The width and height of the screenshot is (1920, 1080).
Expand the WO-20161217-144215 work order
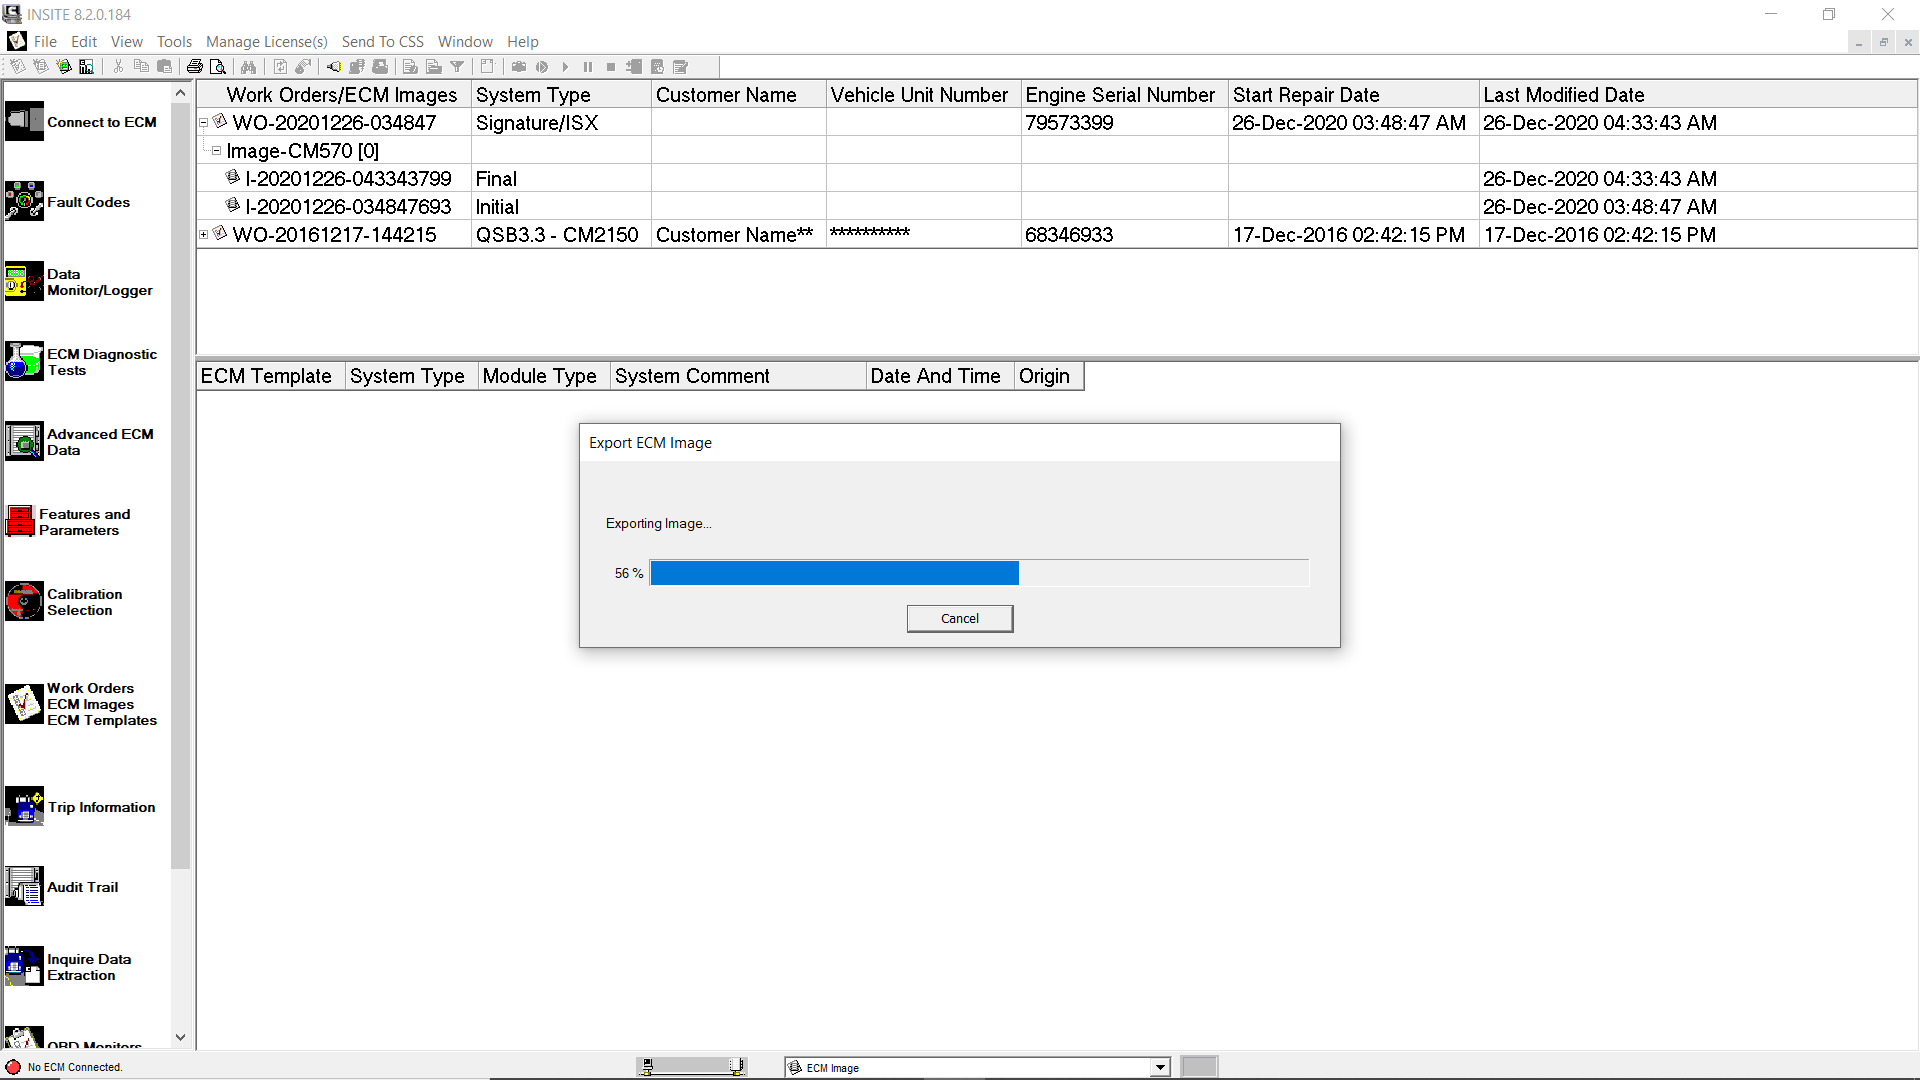coord(204,233)
